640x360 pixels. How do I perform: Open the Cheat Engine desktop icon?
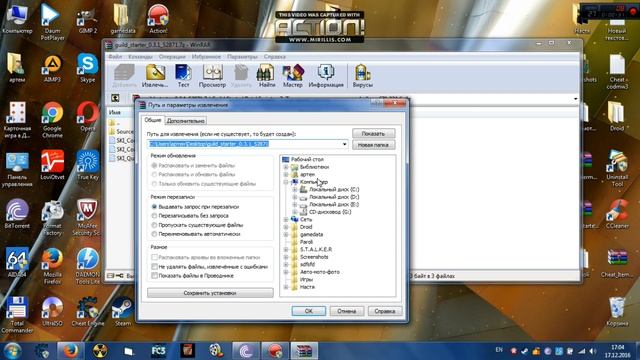87,311
